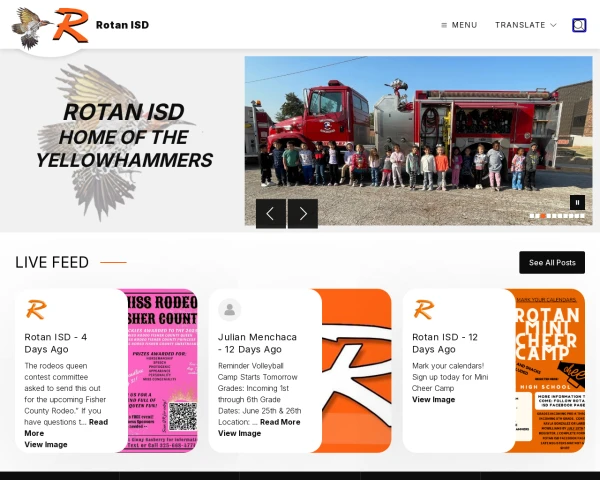This screenshot has width=600, height=480.
Task: Click the orange R logo in header
Action: (72, 25)
